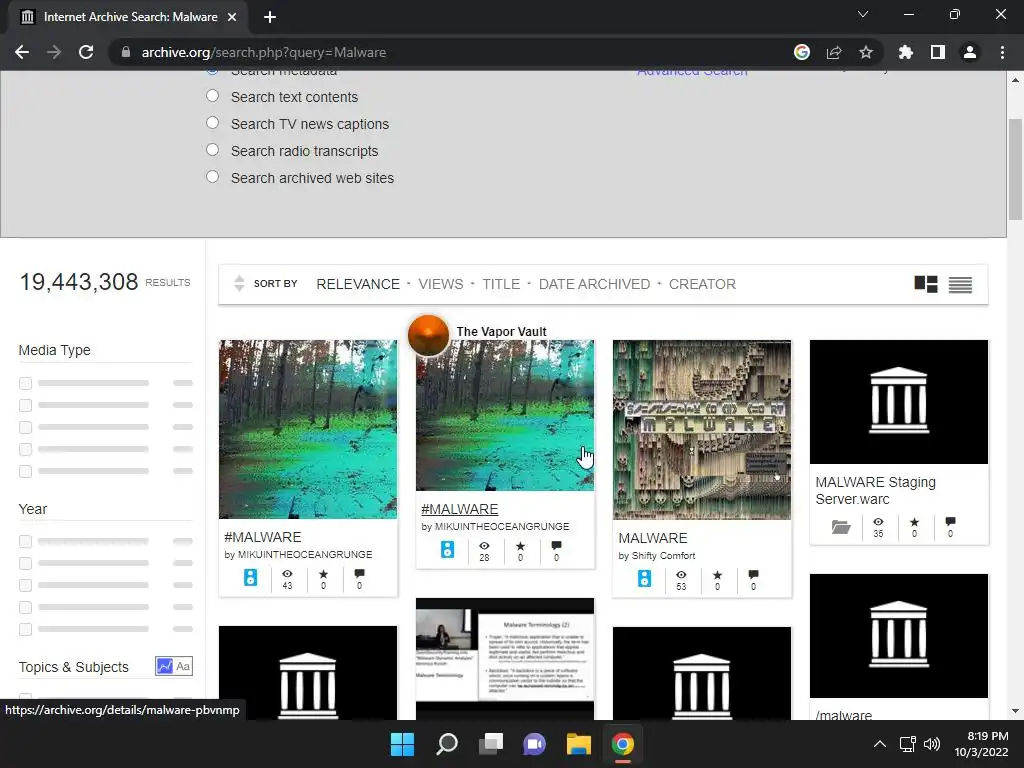Open the tab search dropdown chevron
The image size is (1024, 768).
coord(863,14)
